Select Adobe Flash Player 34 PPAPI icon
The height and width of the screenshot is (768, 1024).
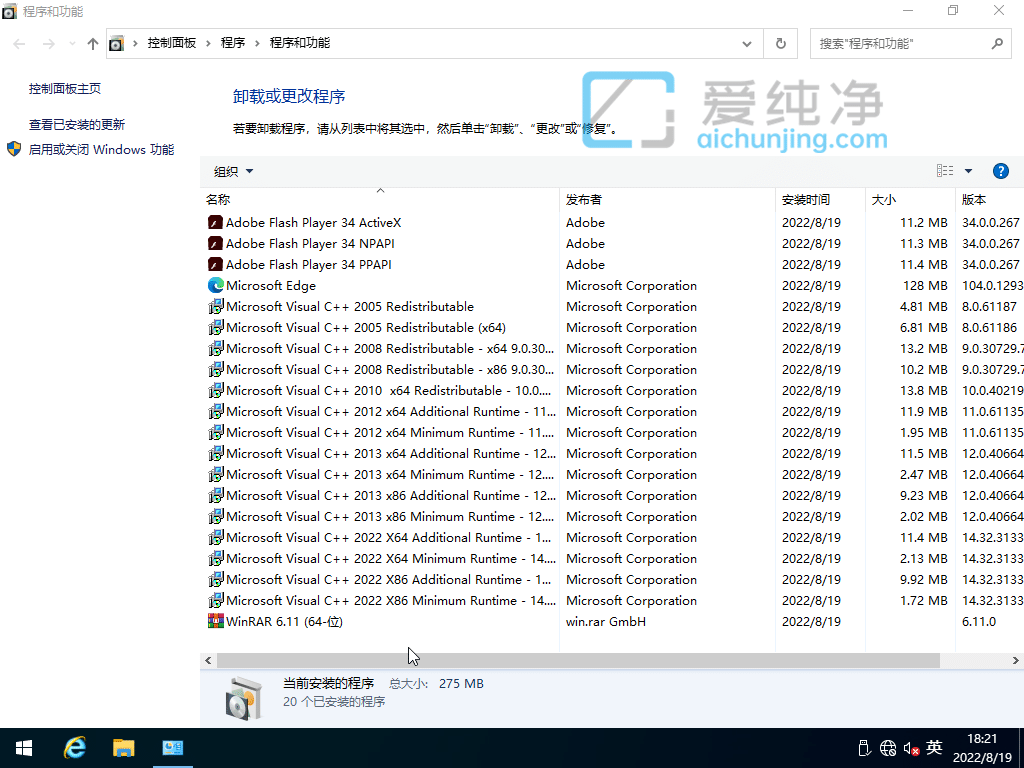(216, 264)
